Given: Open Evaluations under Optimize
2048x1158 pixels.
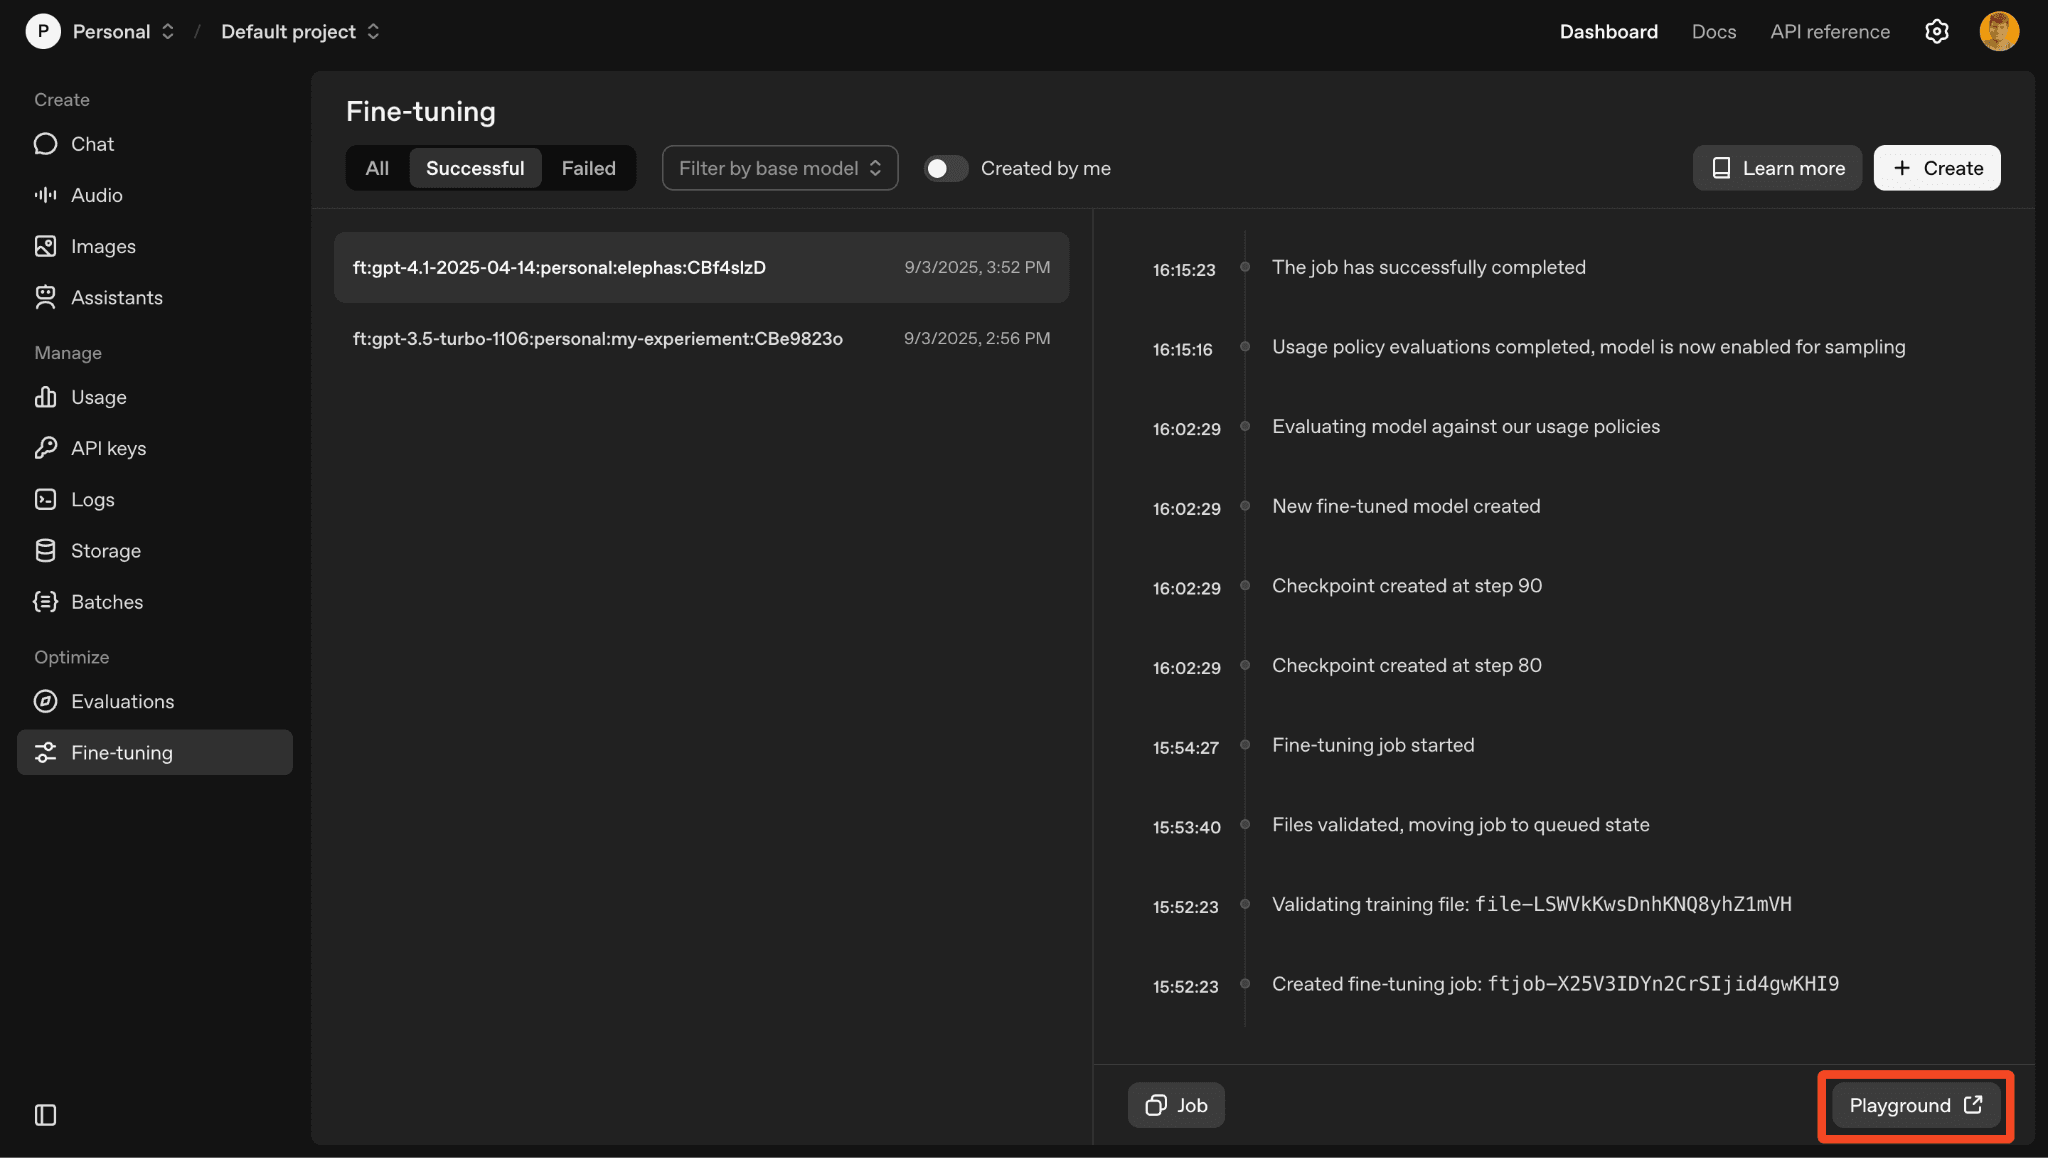Looking at the screenshot, I should point(122,702).
